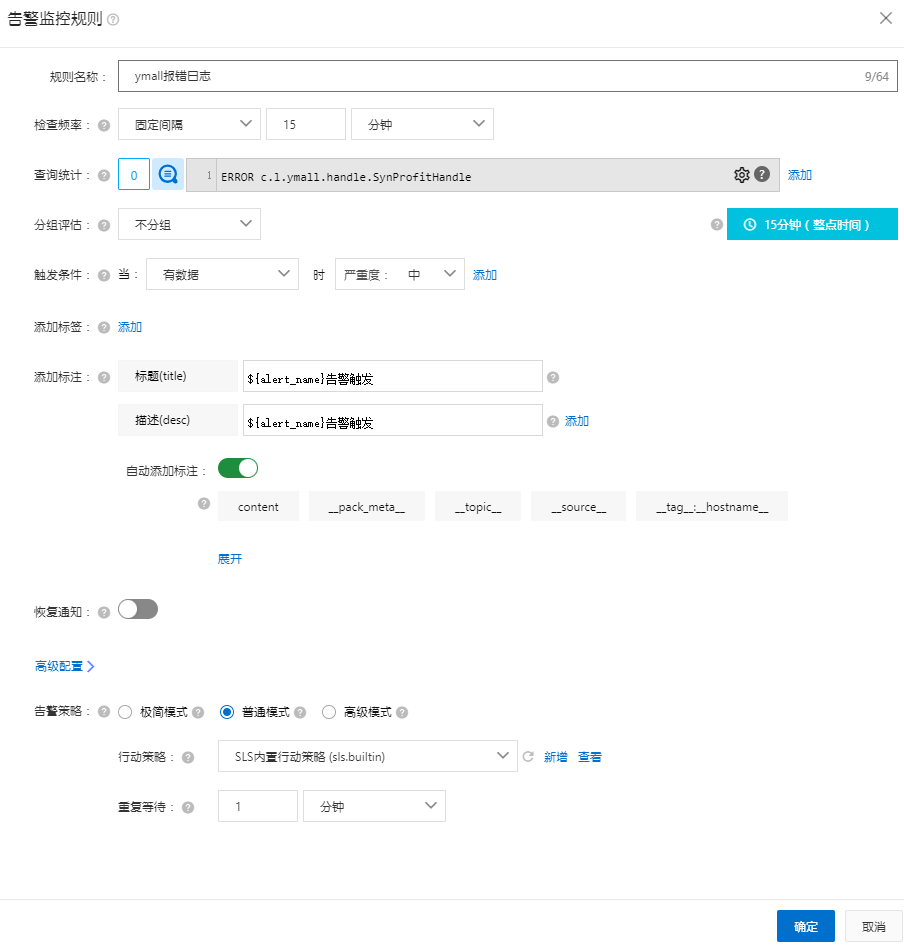
Task: Click help icon inside the query box
Action: (762, 175)
